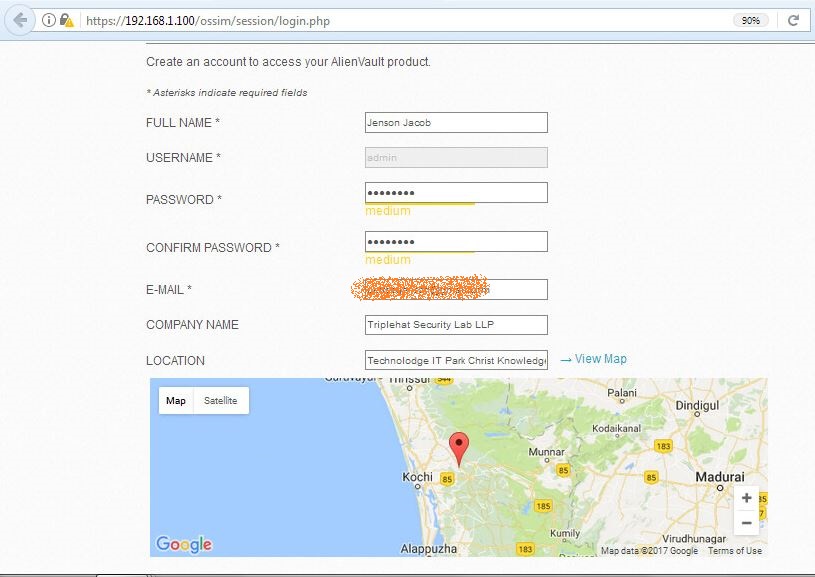This screenshot has height=577, width=815.
Task: Select the Palani label on the map
Action: [622, 392]
